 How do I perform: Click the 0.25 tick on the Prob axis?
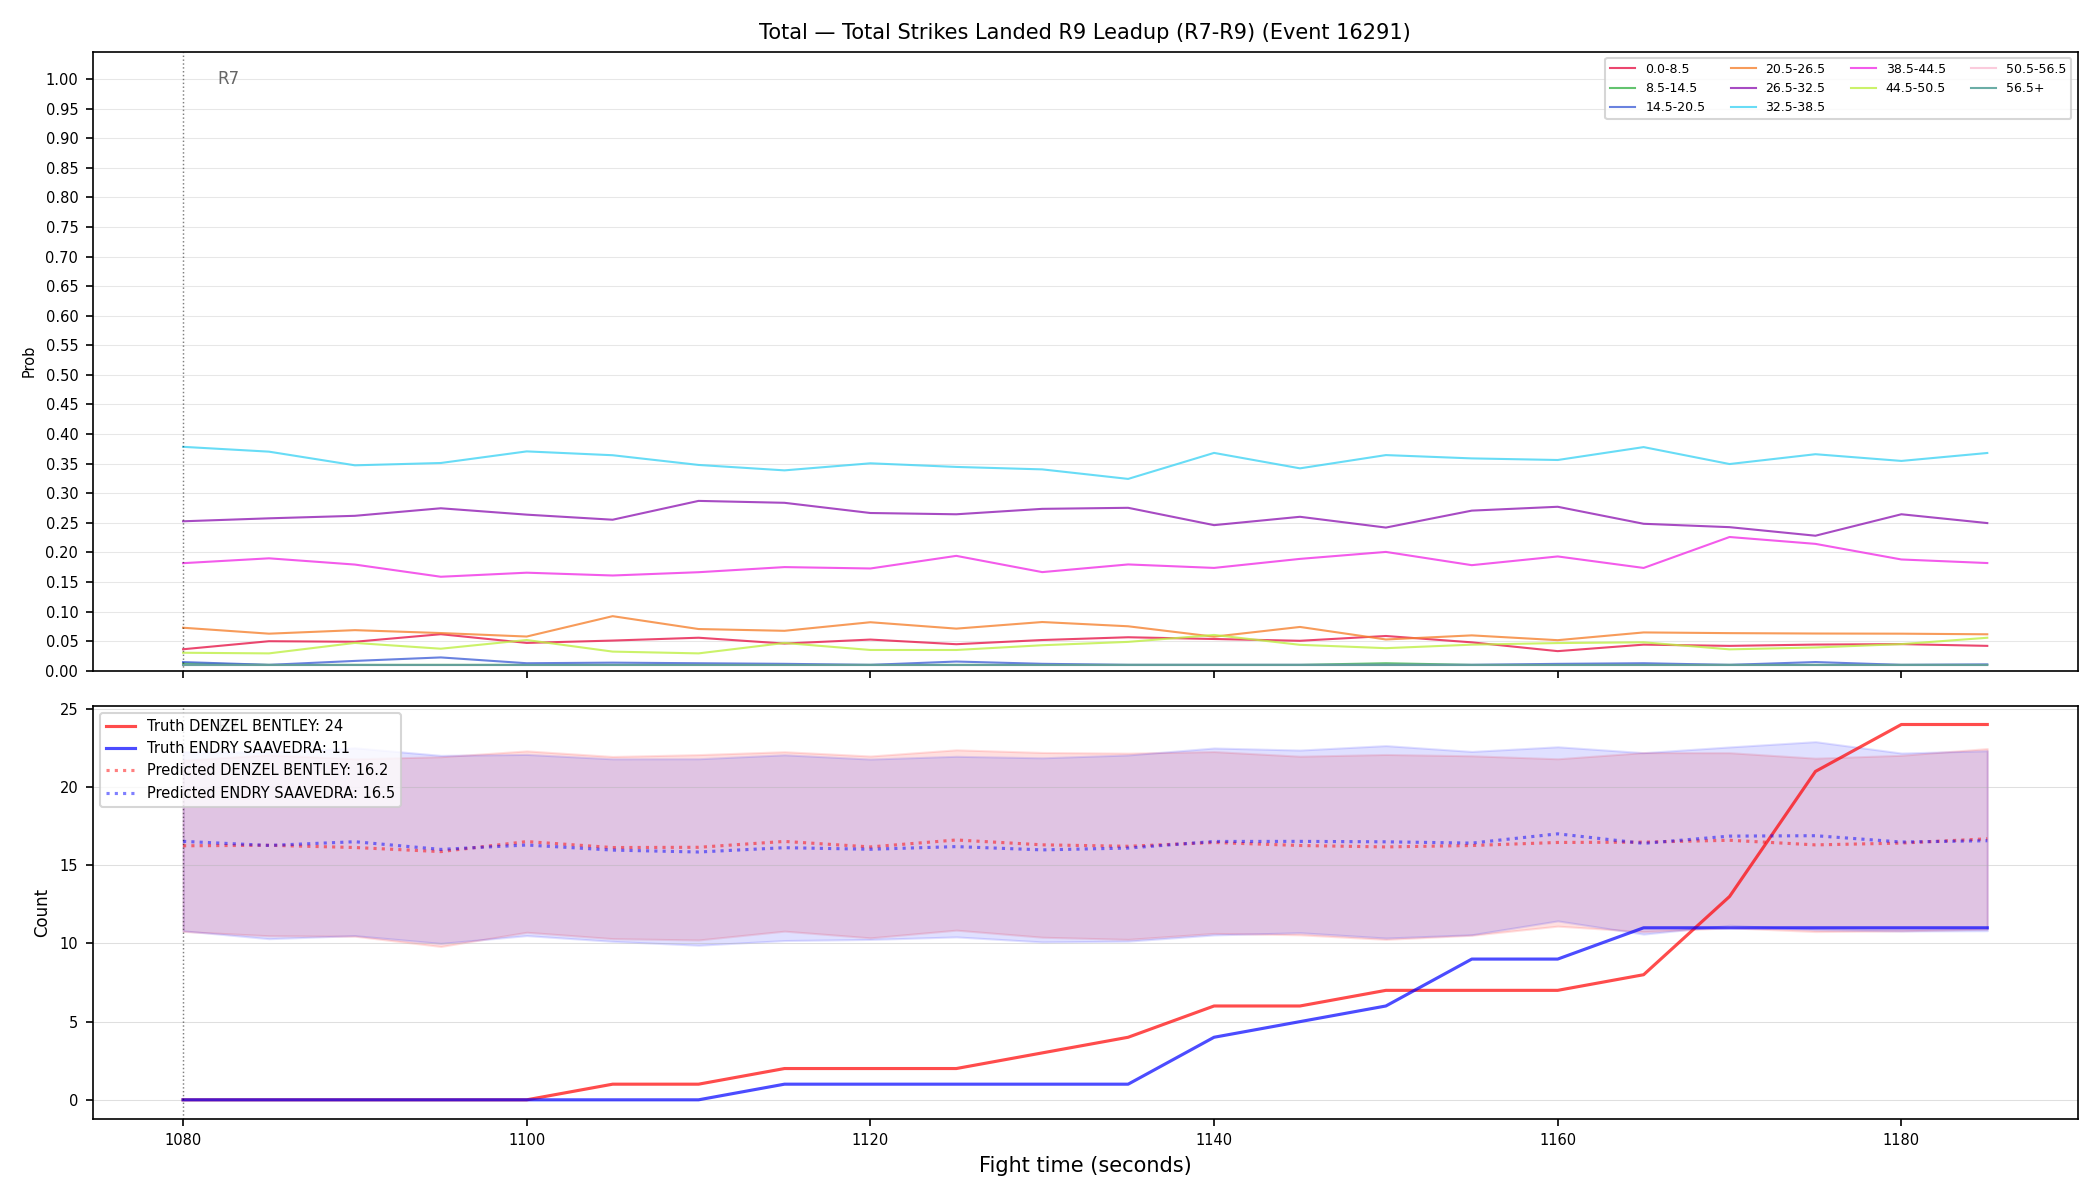60,523
